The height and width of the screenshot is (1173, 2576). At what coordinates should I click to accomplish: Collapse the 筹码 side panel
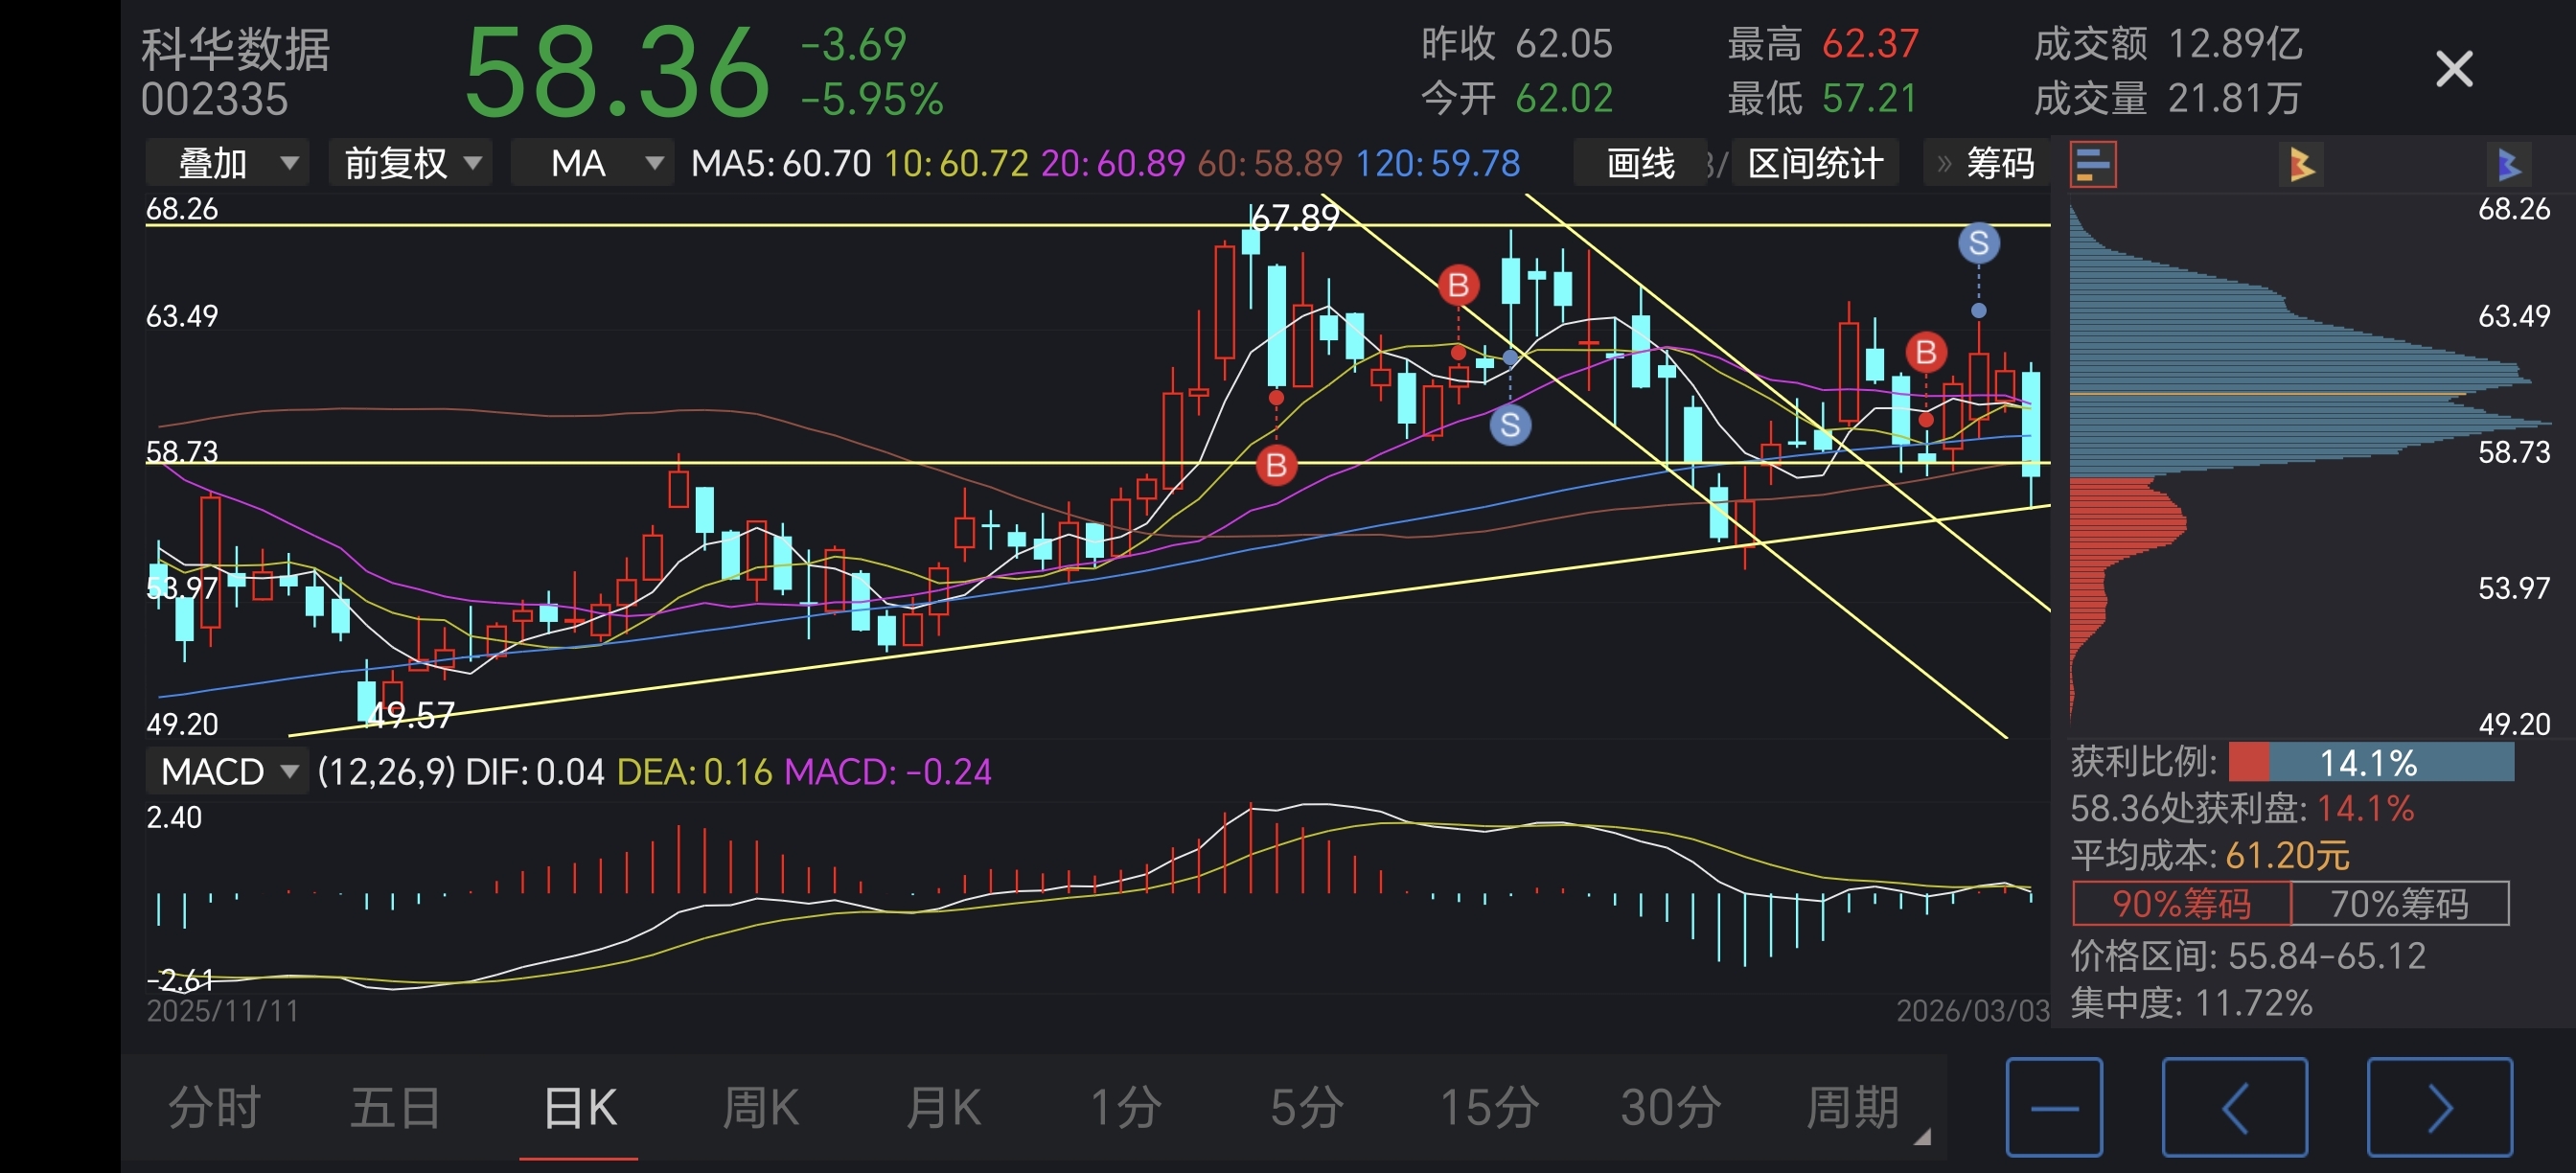click(x=1986, y=163)
